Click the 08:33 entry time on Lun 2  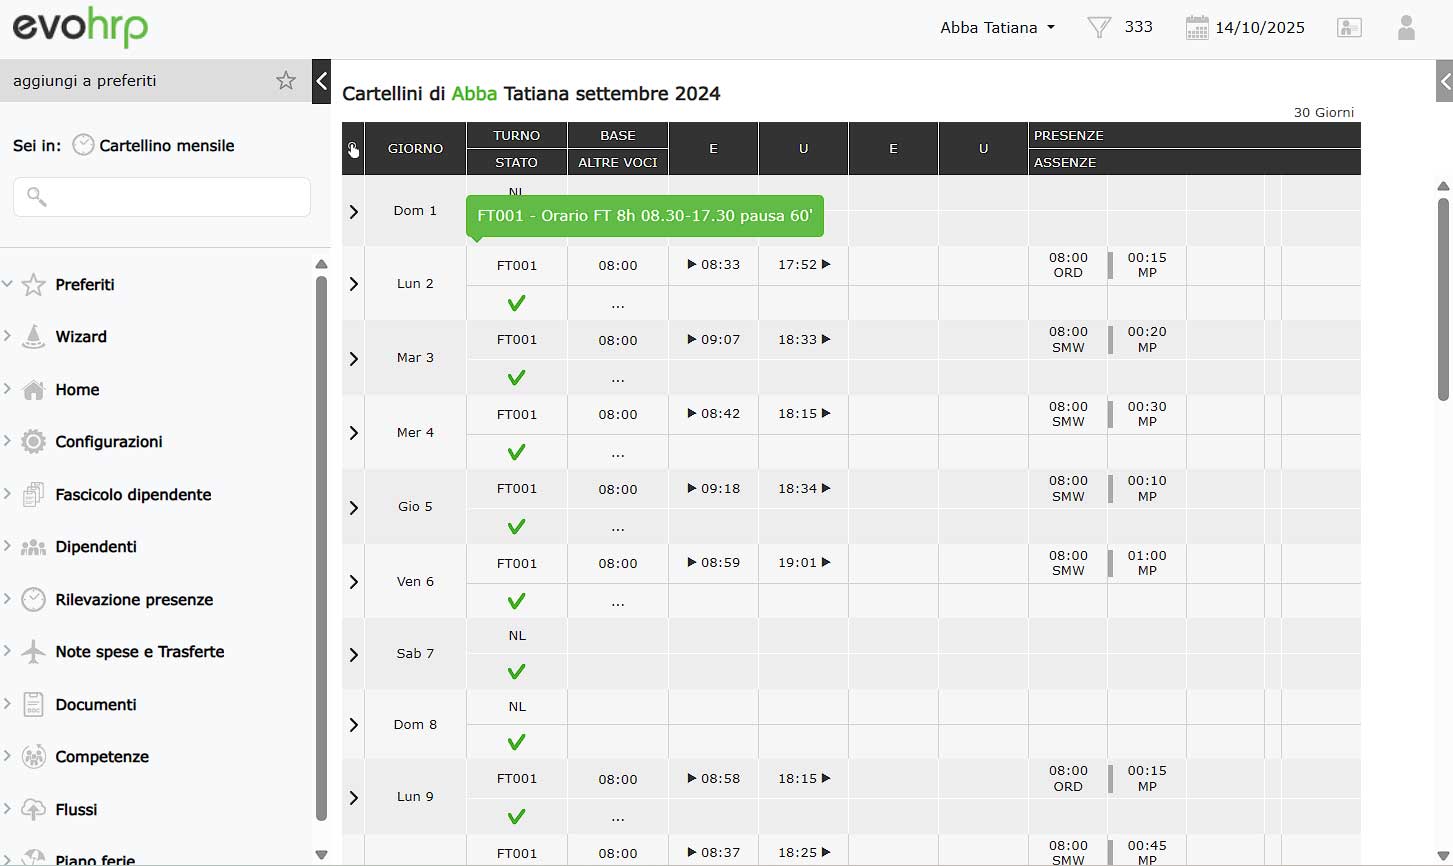pyautogui.click(x=714, y=265)
